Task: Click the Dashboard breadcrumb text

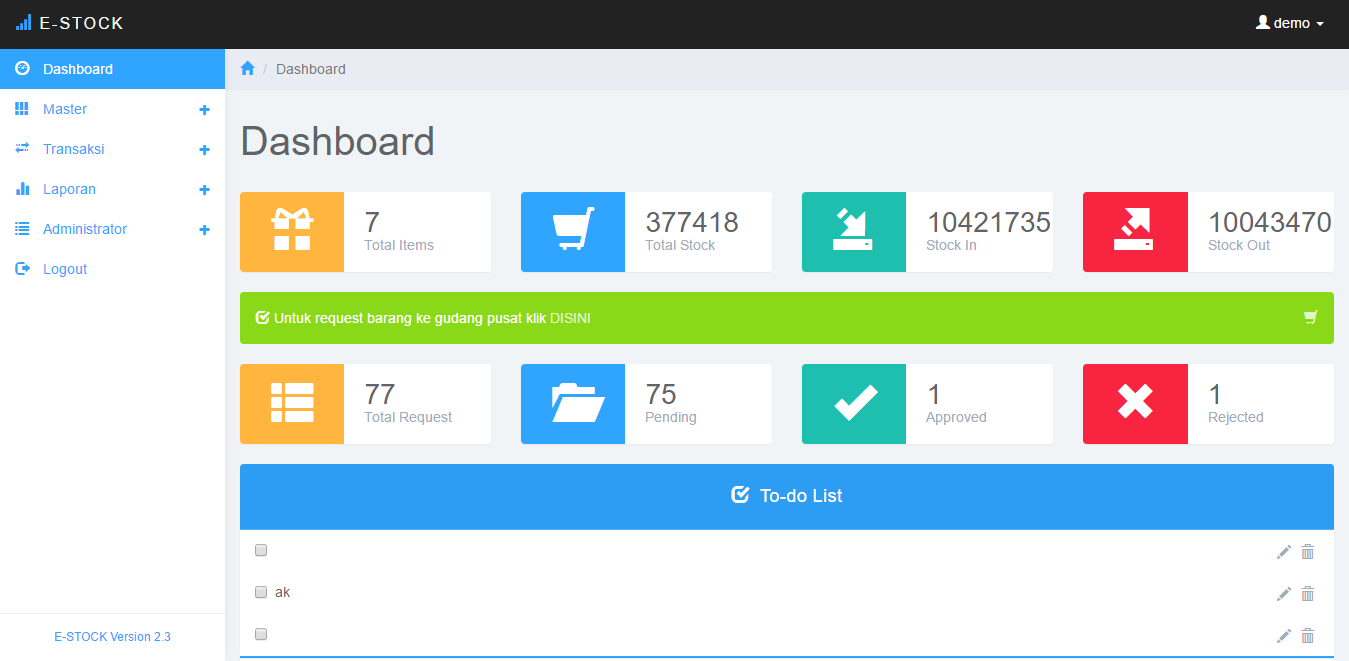Action: pyautogui.click(x=311, y=69)
